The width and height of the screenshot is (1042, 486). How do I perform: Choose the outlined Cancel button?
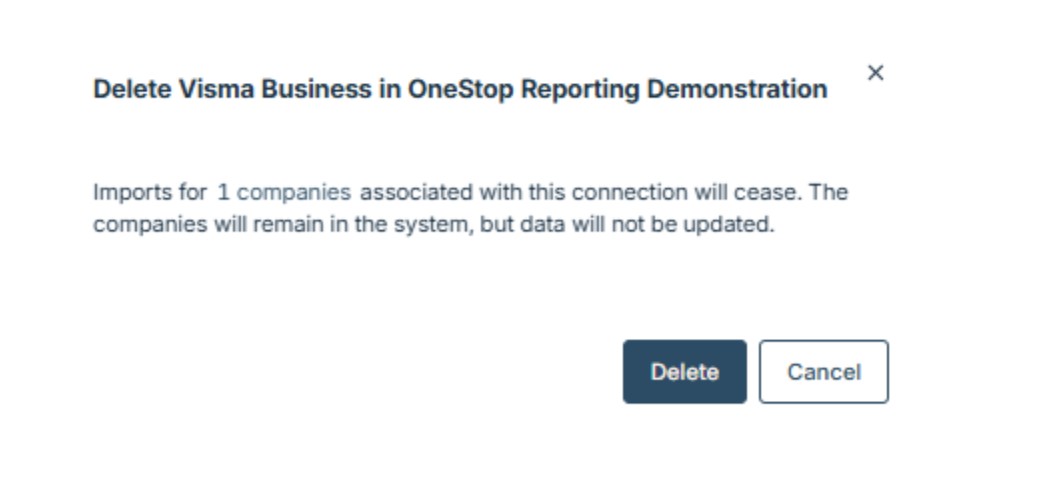(823, 372)
